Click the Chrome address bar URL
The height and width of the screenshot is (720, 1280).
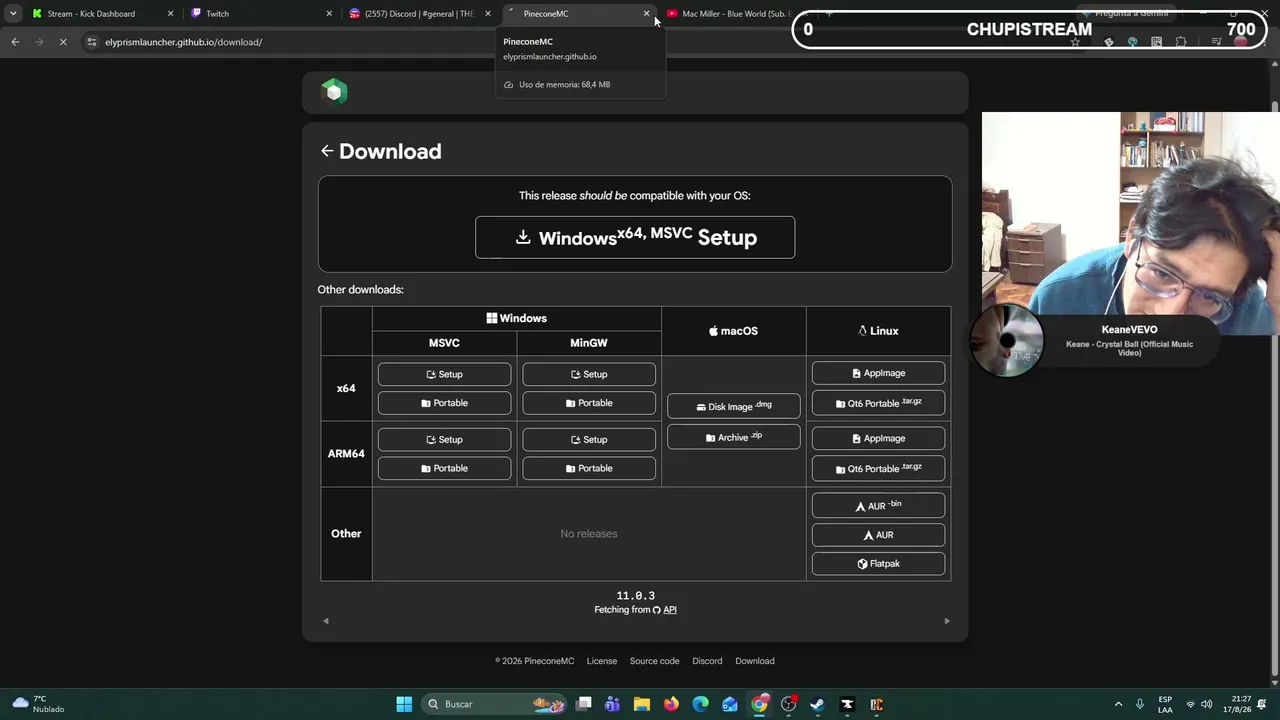(184, 42)
